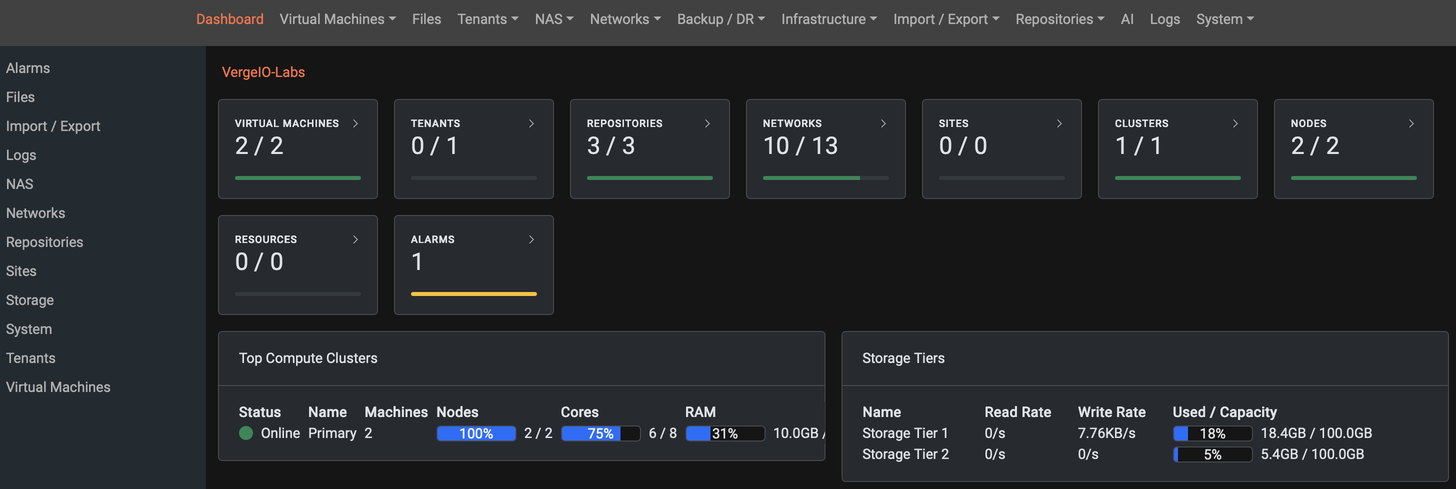This screenshot has height=489, width=1456.
Task: Expand the Networks dropdown in top navigation
Action: pyautogui.click(x=625, y=19)
